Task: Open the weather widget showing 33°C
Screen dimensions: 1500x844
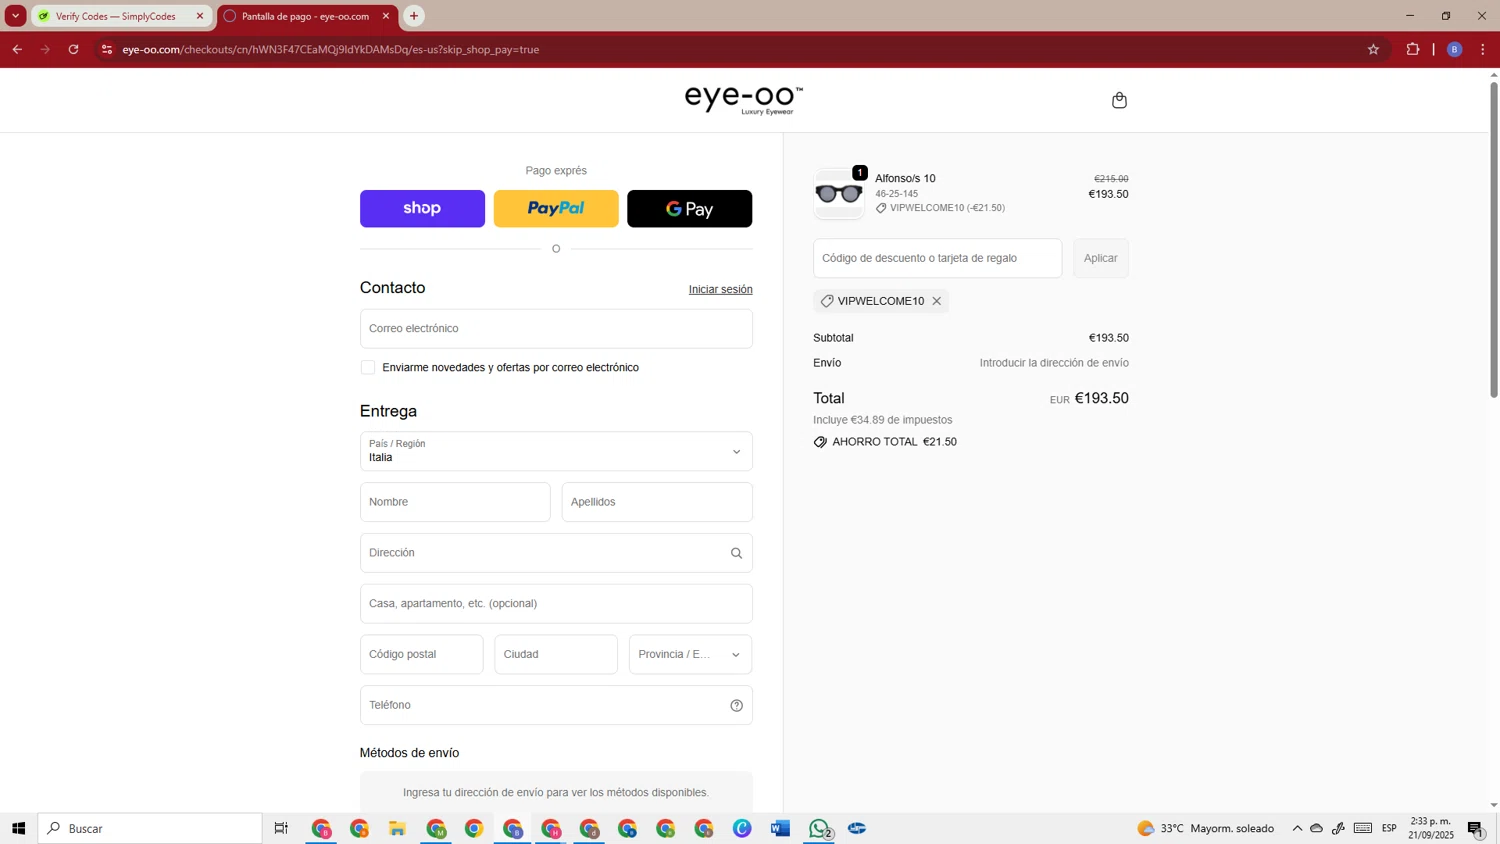Action: pos(1205,828)
